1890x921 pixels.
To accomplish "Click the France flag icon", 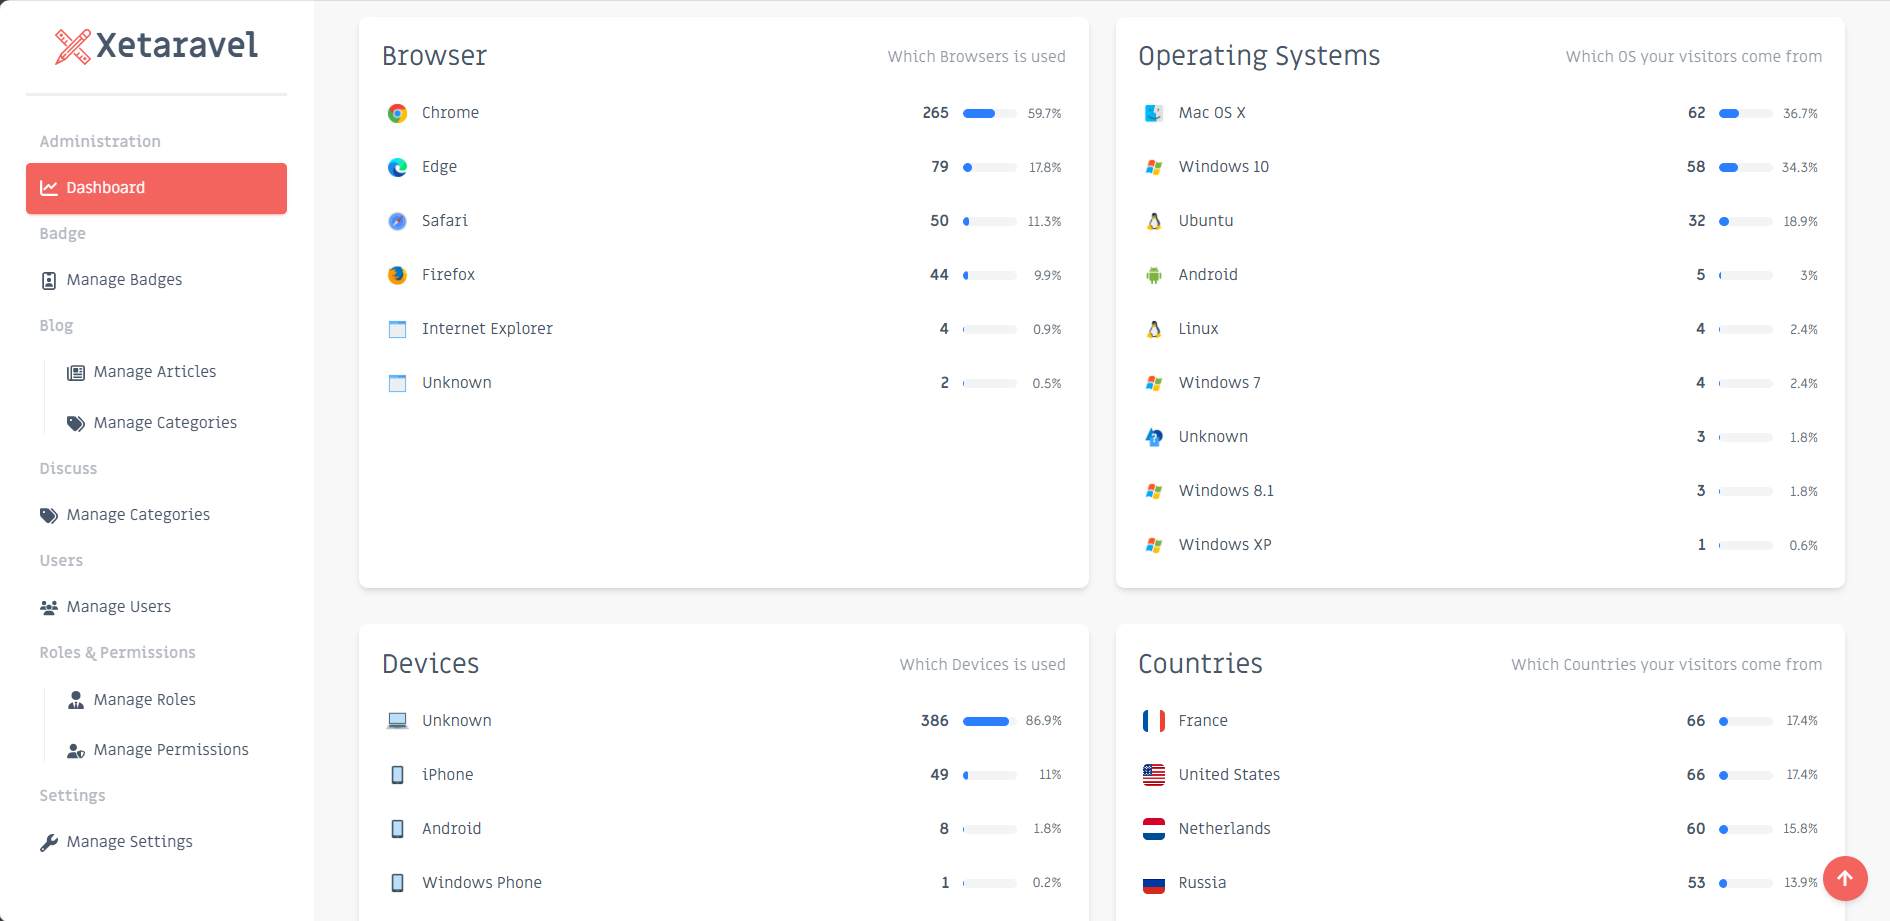I will (1153, 720).
